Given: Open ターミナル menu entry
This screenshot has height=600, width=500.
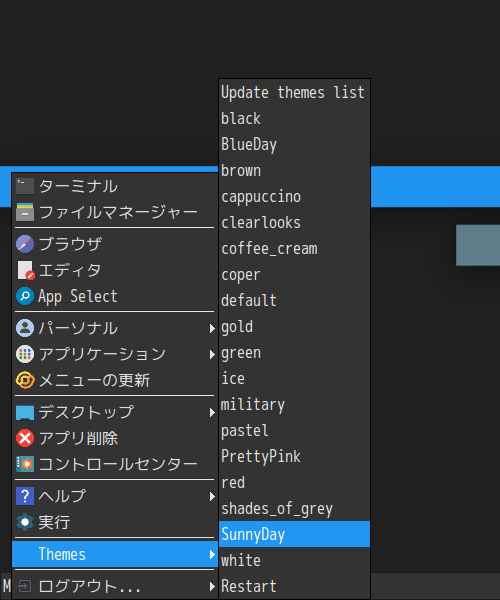Looking at the screenshot, I should coord(115,186).
